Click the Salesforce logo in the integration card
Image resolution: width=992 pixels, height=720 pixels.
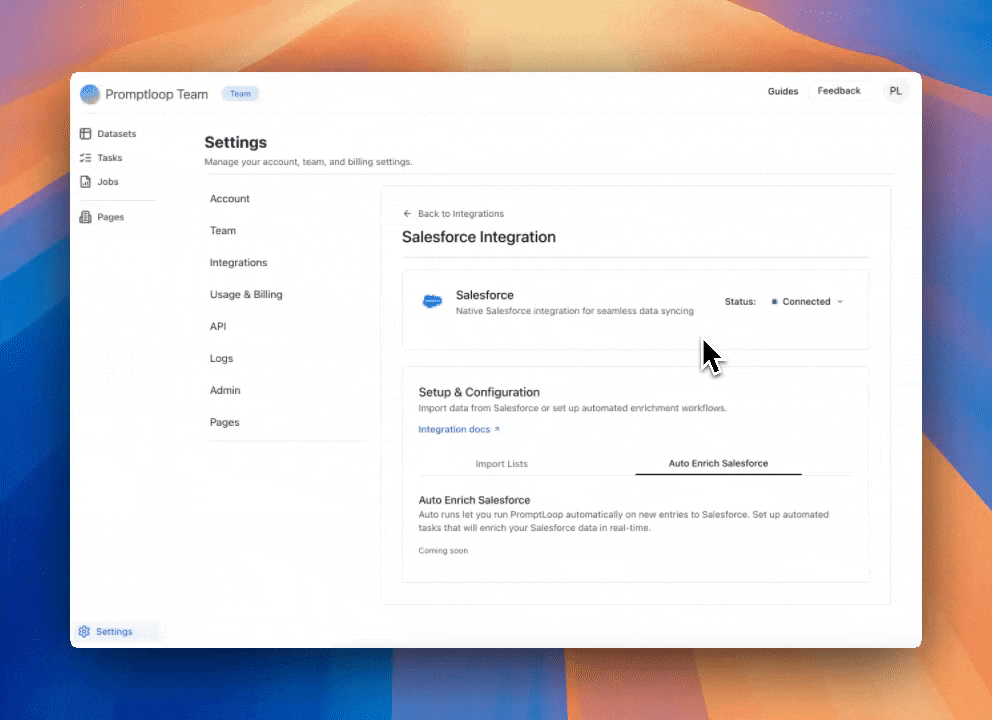coord(432,300)
